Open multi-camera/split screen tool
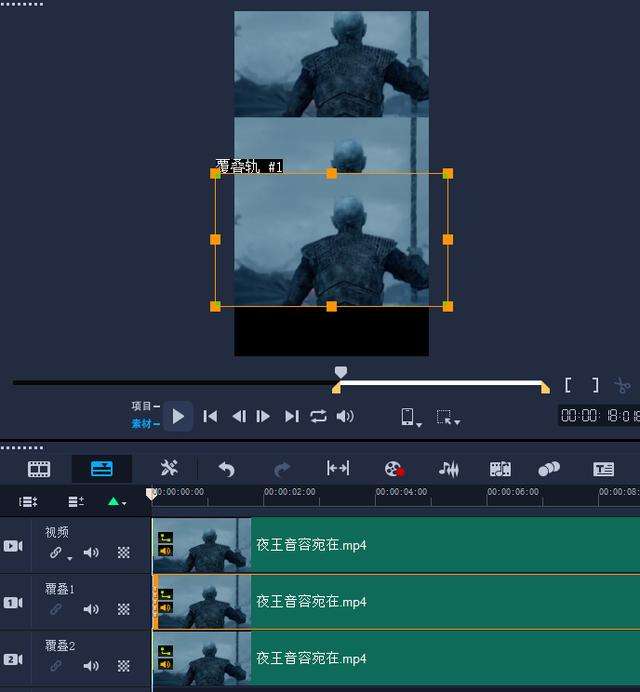This screenshot has width=640, height=692. point(500,469)
